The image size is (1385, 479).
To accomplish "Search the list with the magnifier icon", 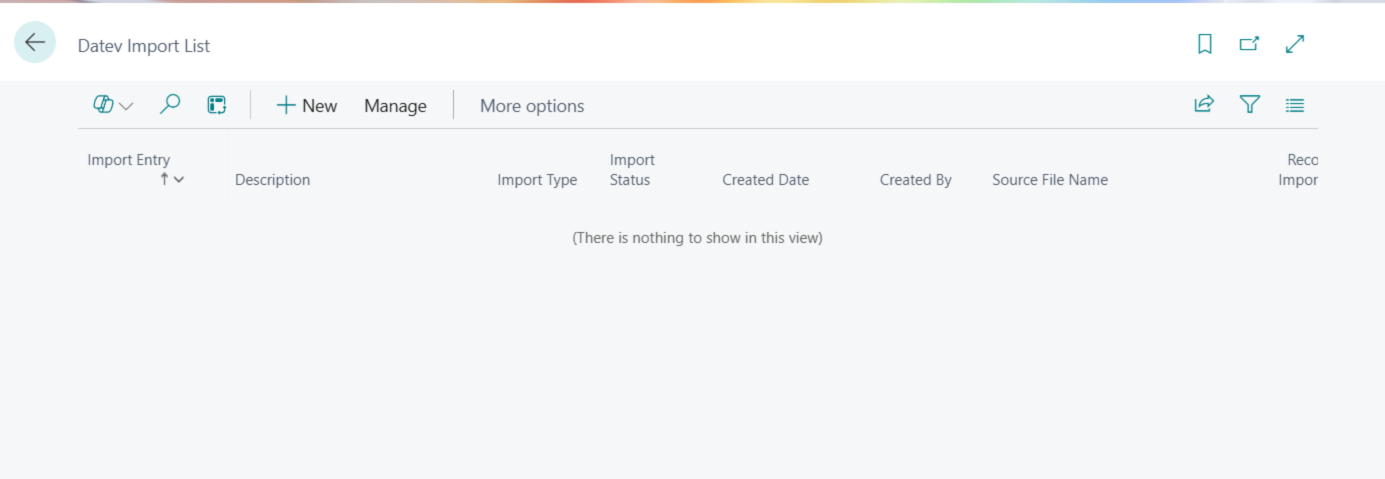I will coord(170,105).
